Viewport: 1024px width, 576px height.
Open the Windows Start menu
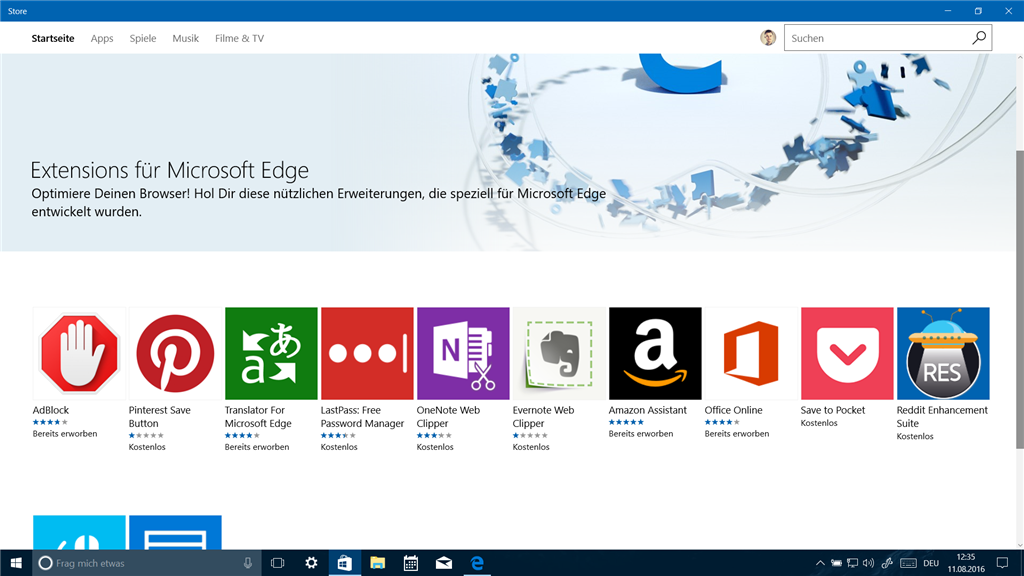coord(16,563)
